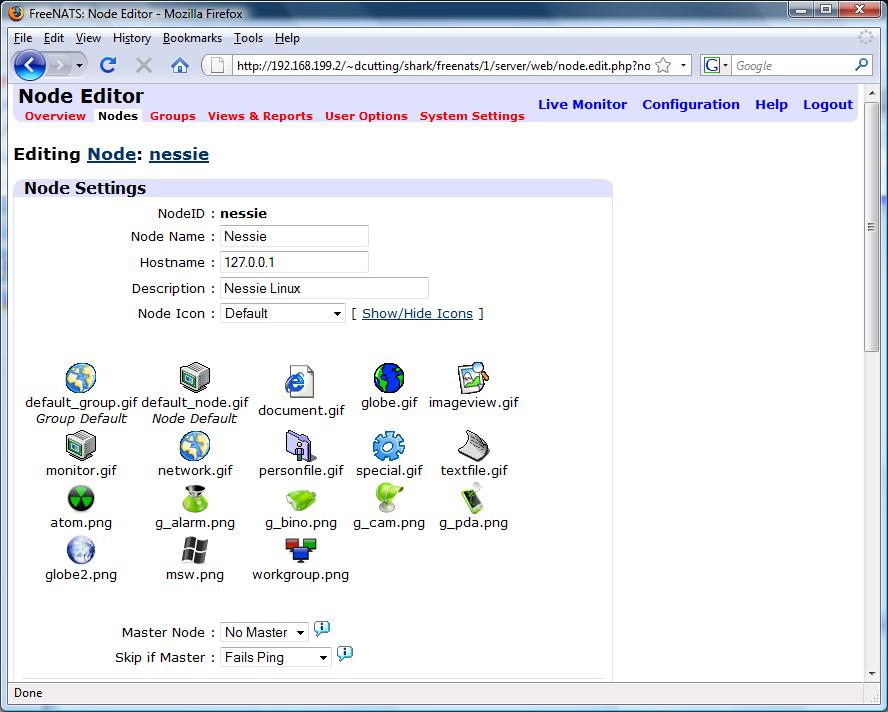Click the Node Name input field
Image resolution: width=888 pixels, height=712 pixels.
point(294,236)
